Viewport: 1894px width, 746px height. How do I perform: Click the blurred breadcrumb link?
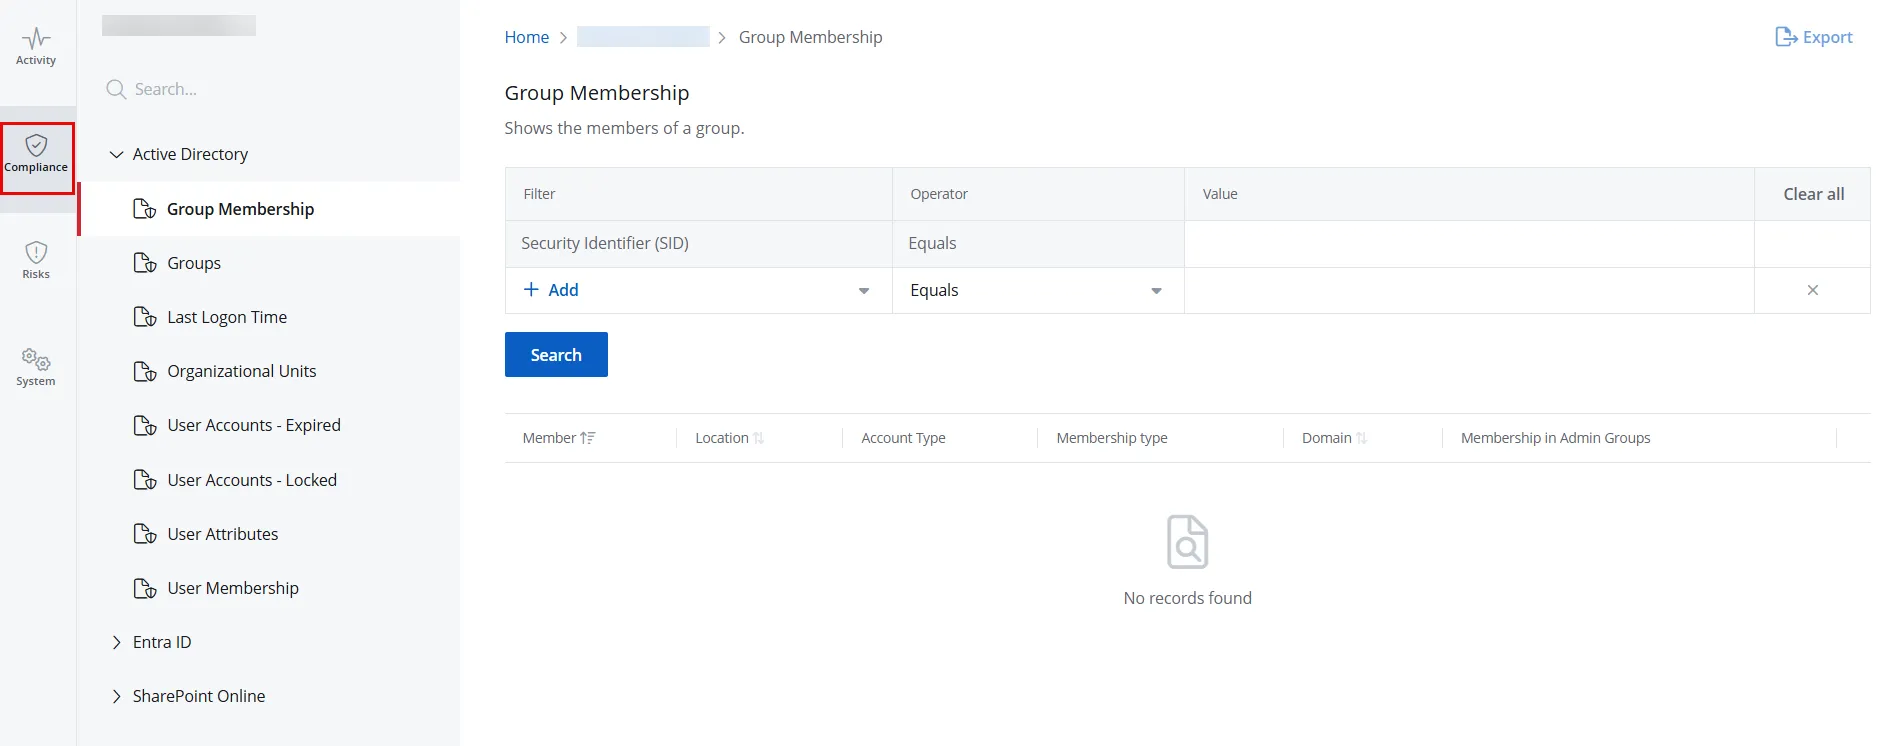[643, 37]
